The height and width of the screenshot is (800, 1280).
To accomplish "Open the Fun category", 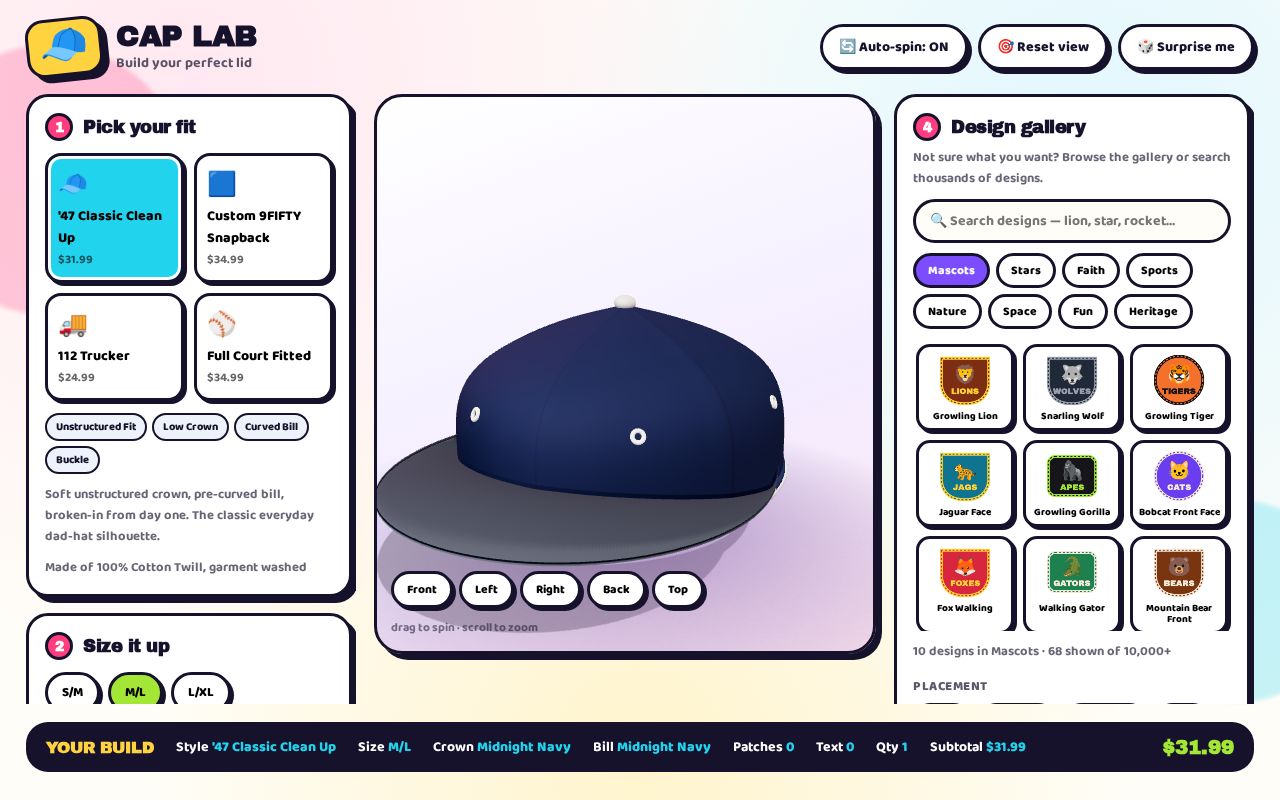I will 1083,311.
